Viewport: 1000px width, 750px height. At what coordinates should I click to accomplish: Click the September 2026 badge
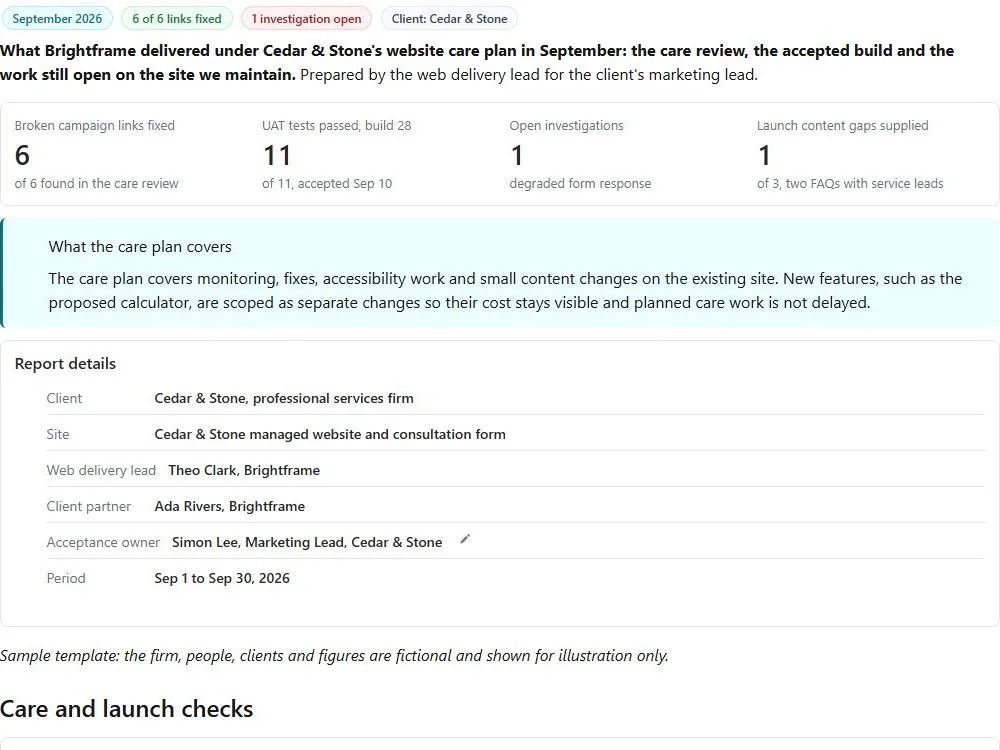point(57,18)
